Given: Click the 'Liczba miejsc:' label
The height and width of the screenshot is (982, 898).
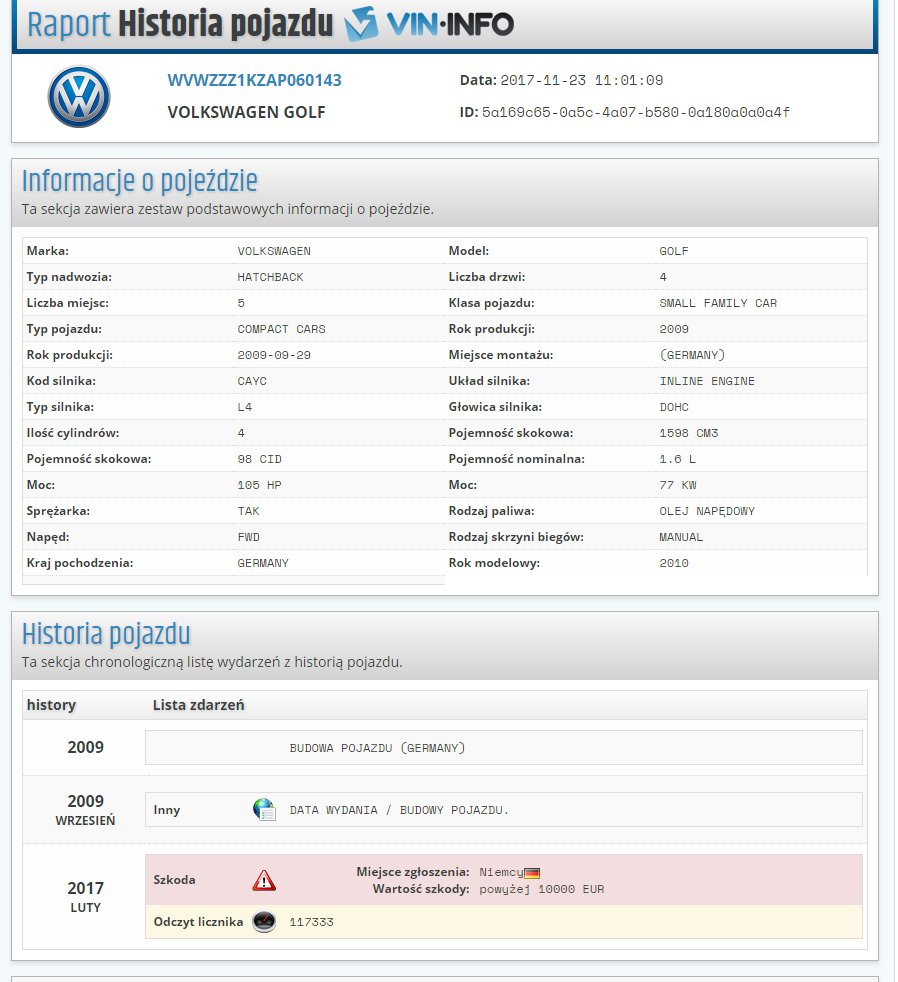Looking at the screenshot, I should click(68, 303).
